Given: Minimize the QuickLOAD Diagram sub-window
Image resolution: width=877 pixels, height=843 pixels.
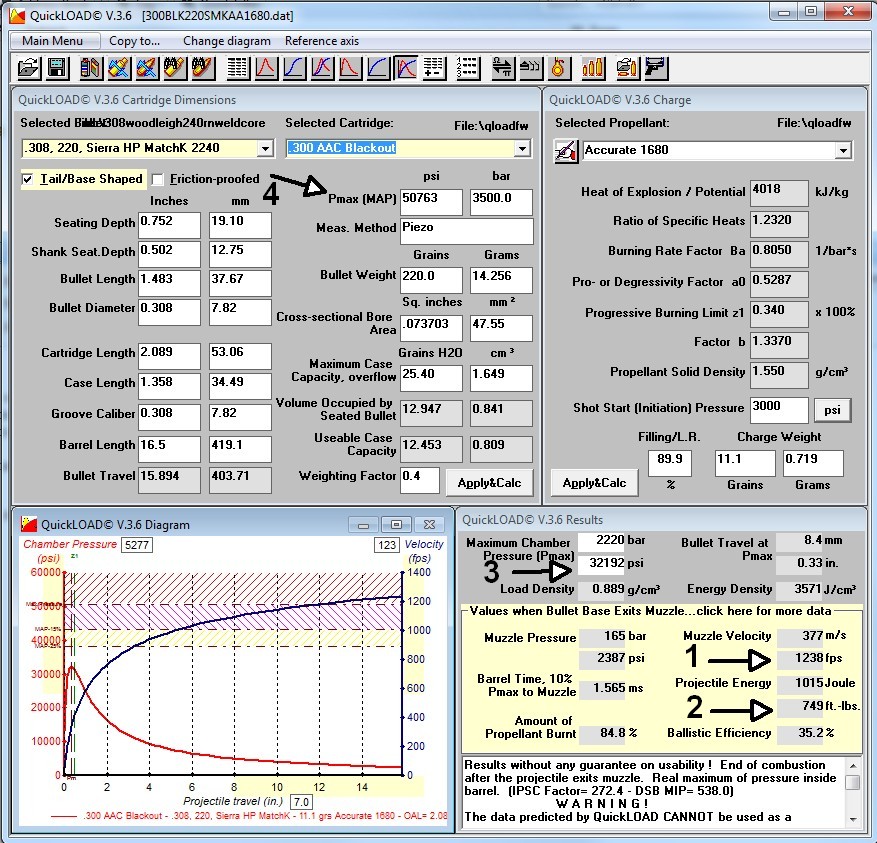Looking at the screenshot, I should click(364, 525).
